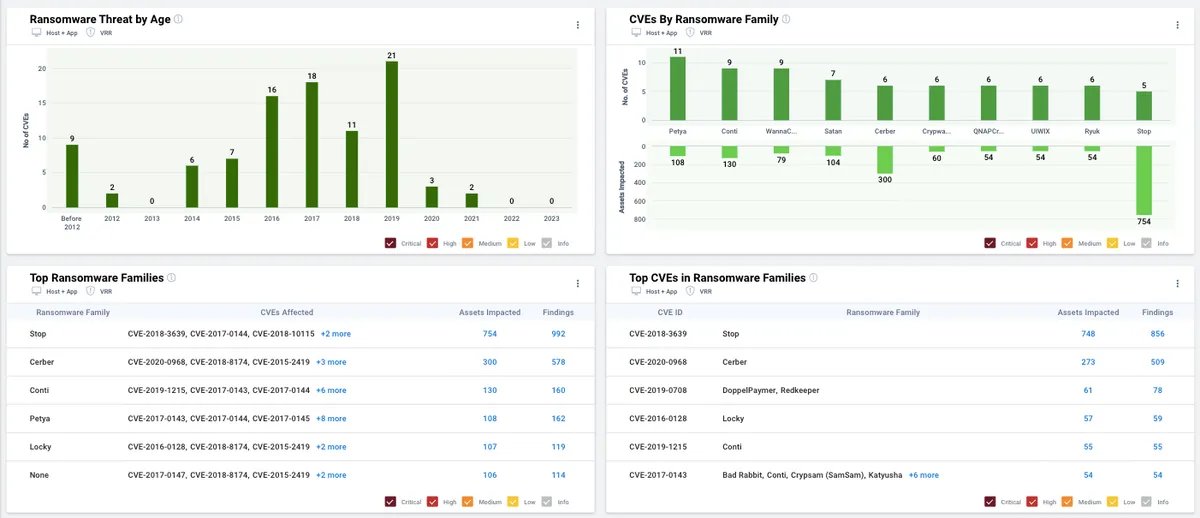1200x518 pixels.
Task: Open 748 assets impacted for CVE-2018-3639
Action: click(x=1088, y=334)
